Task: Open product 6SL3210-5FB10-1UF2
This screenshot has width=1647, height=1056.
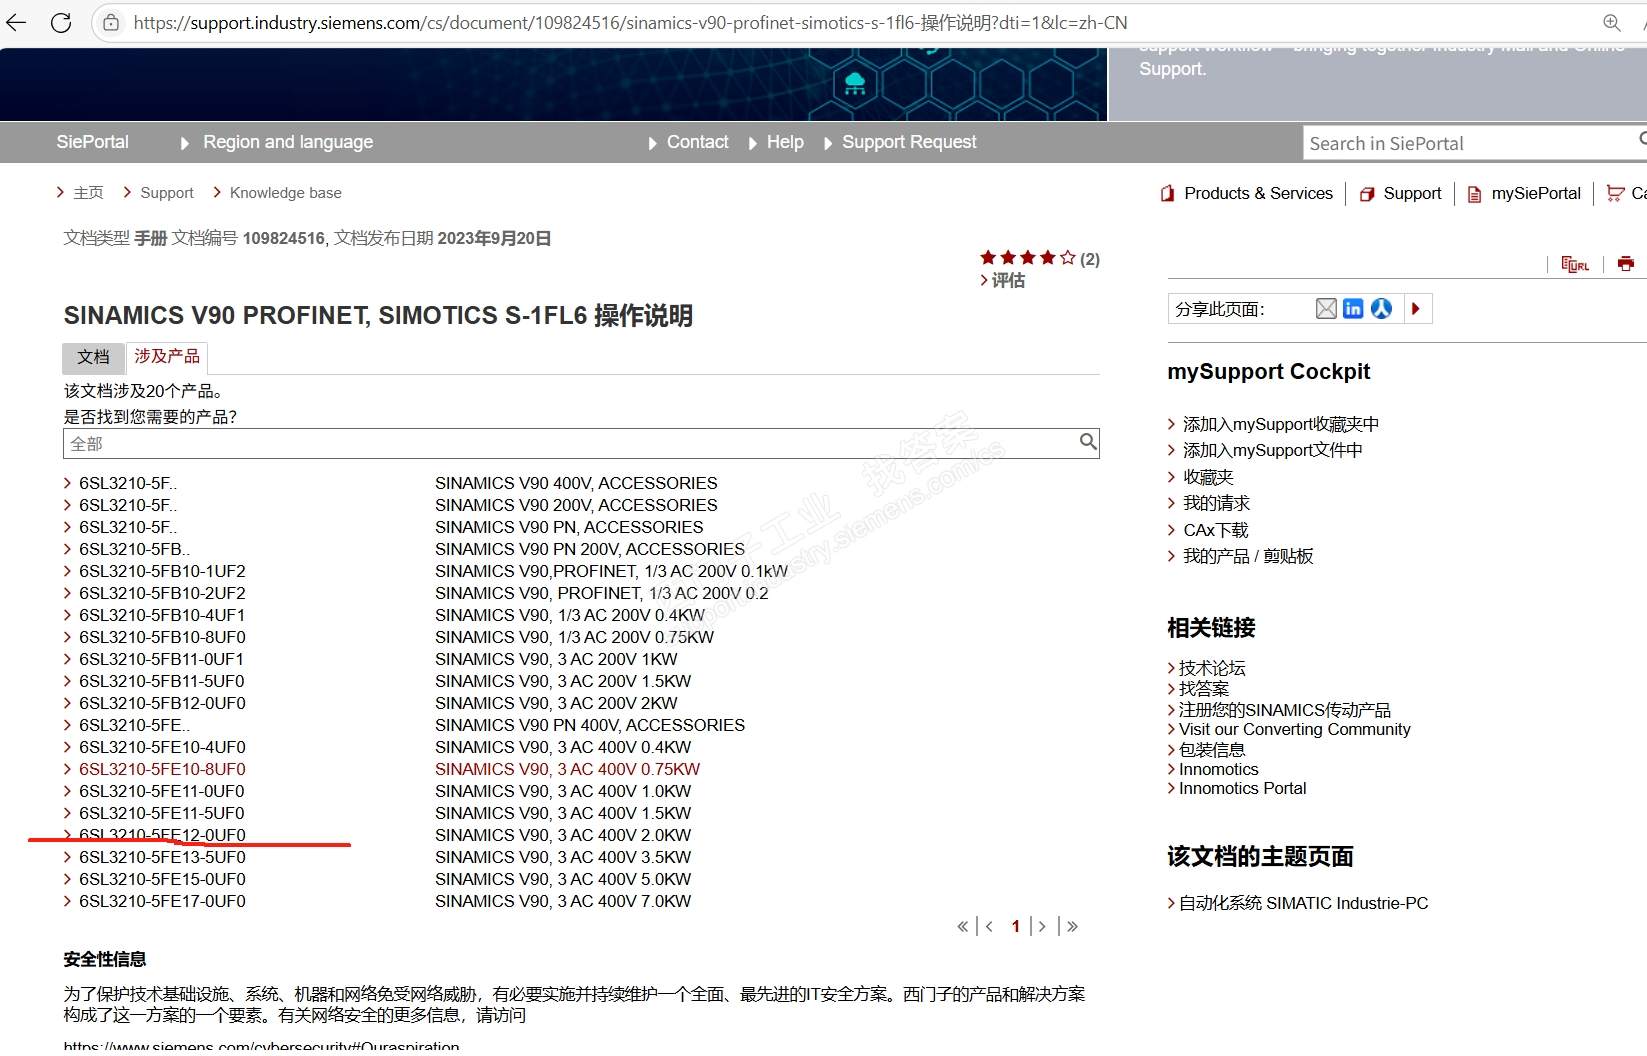Action: [x=162, y=572]
